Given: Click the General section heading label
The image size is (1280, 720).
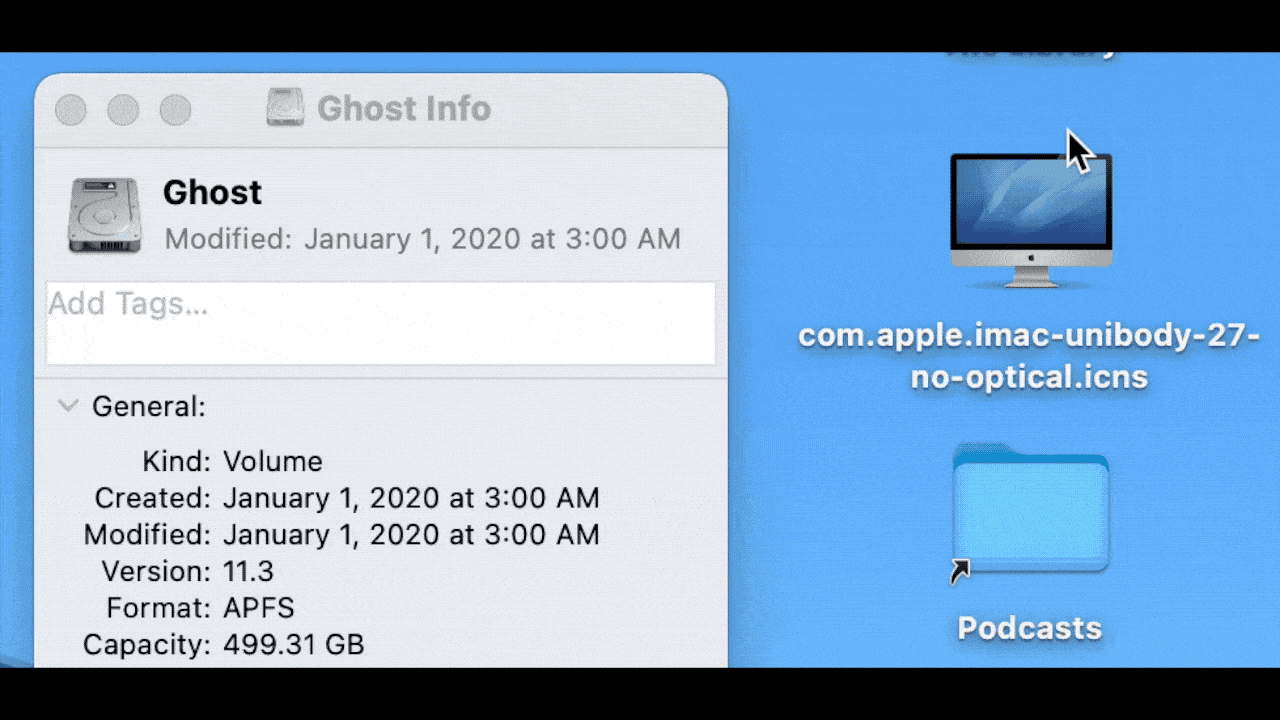Looking at the screenshot, I should tap(148, 407).
